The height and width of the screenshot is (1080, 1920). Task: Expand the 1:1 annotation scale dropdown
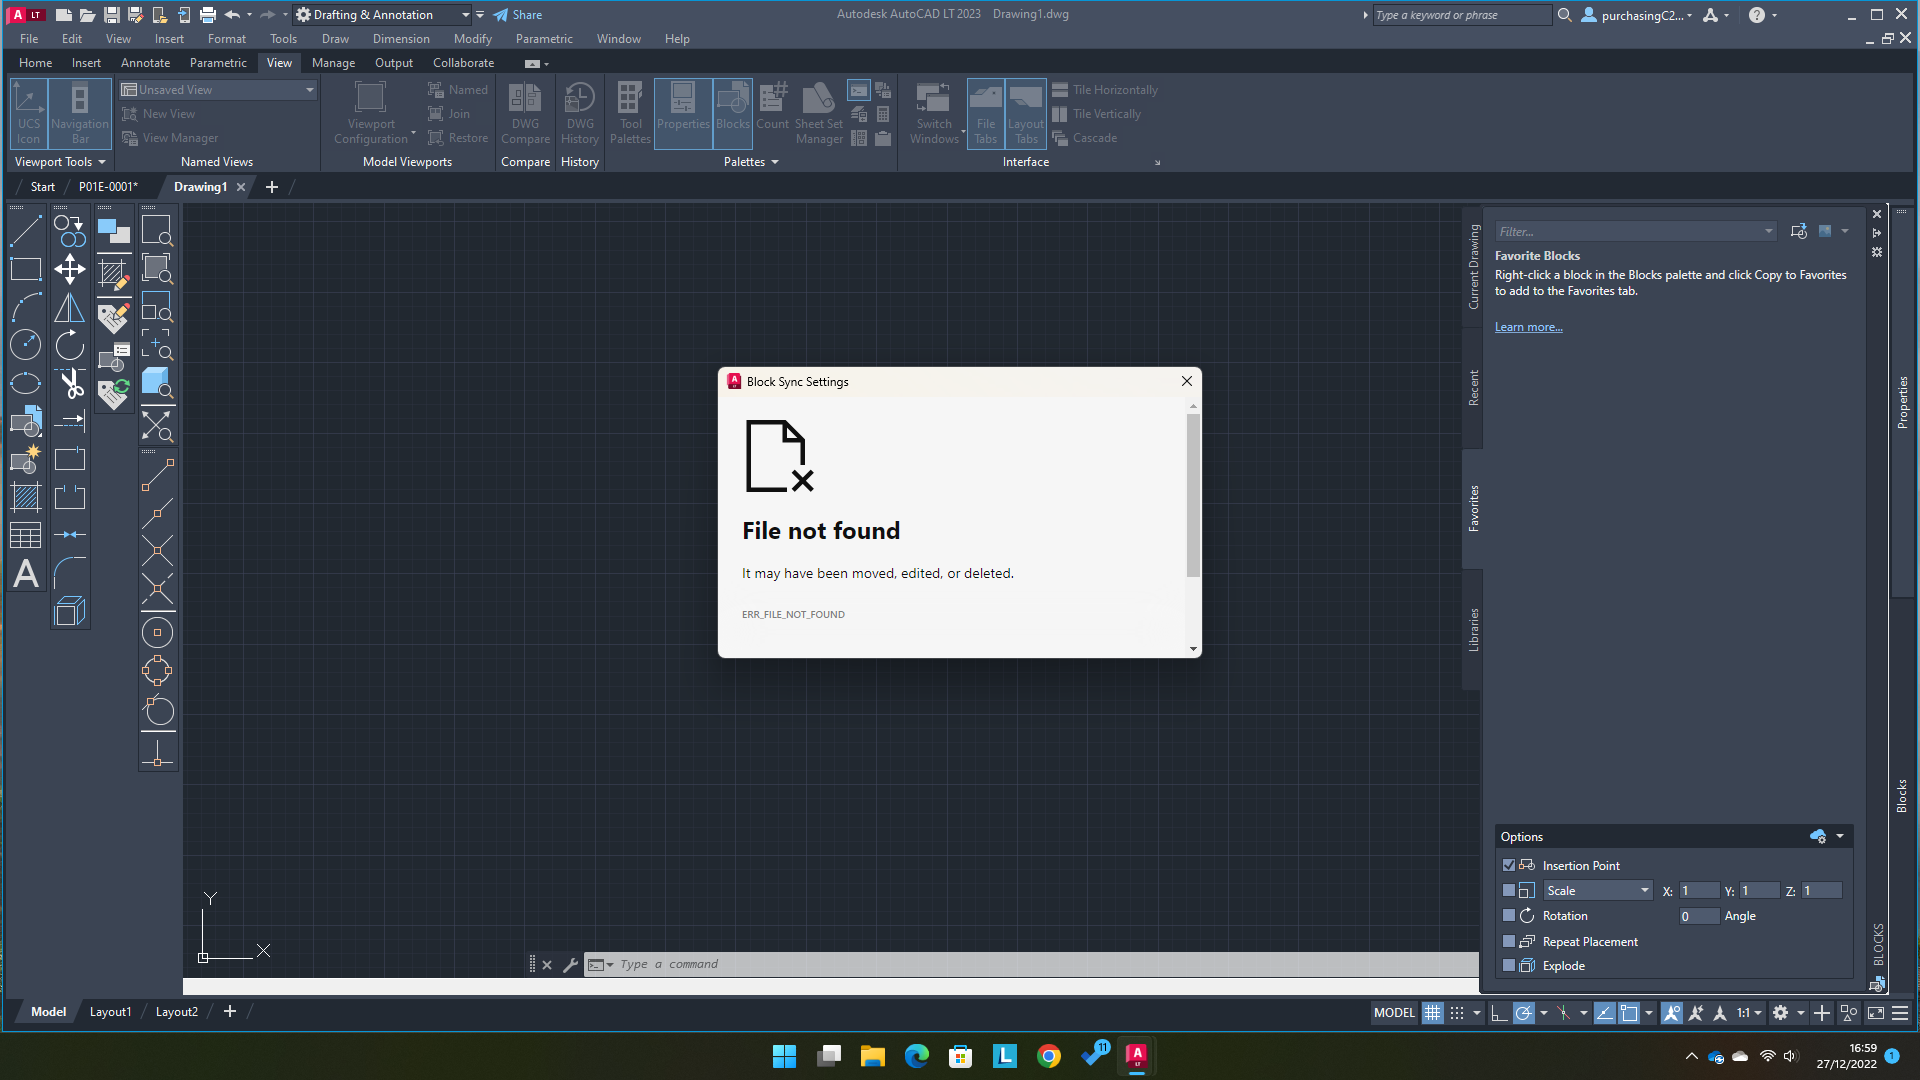click(1757, 1013)
